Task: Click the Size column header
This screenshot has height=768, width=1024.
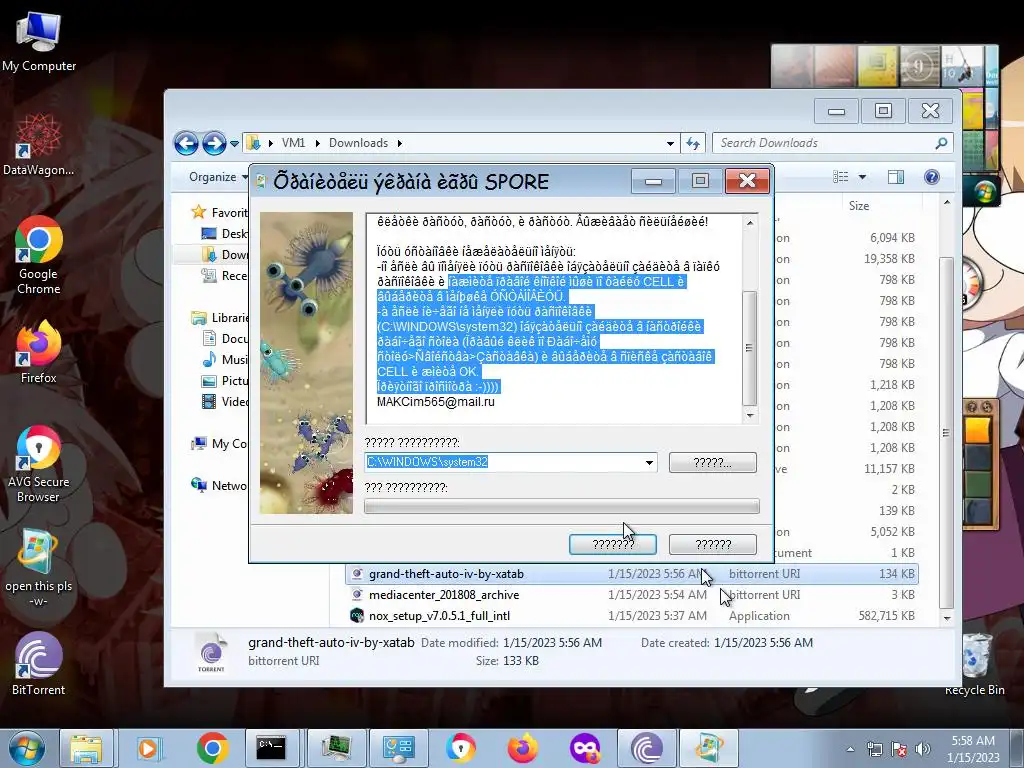Action: (859, 206)
